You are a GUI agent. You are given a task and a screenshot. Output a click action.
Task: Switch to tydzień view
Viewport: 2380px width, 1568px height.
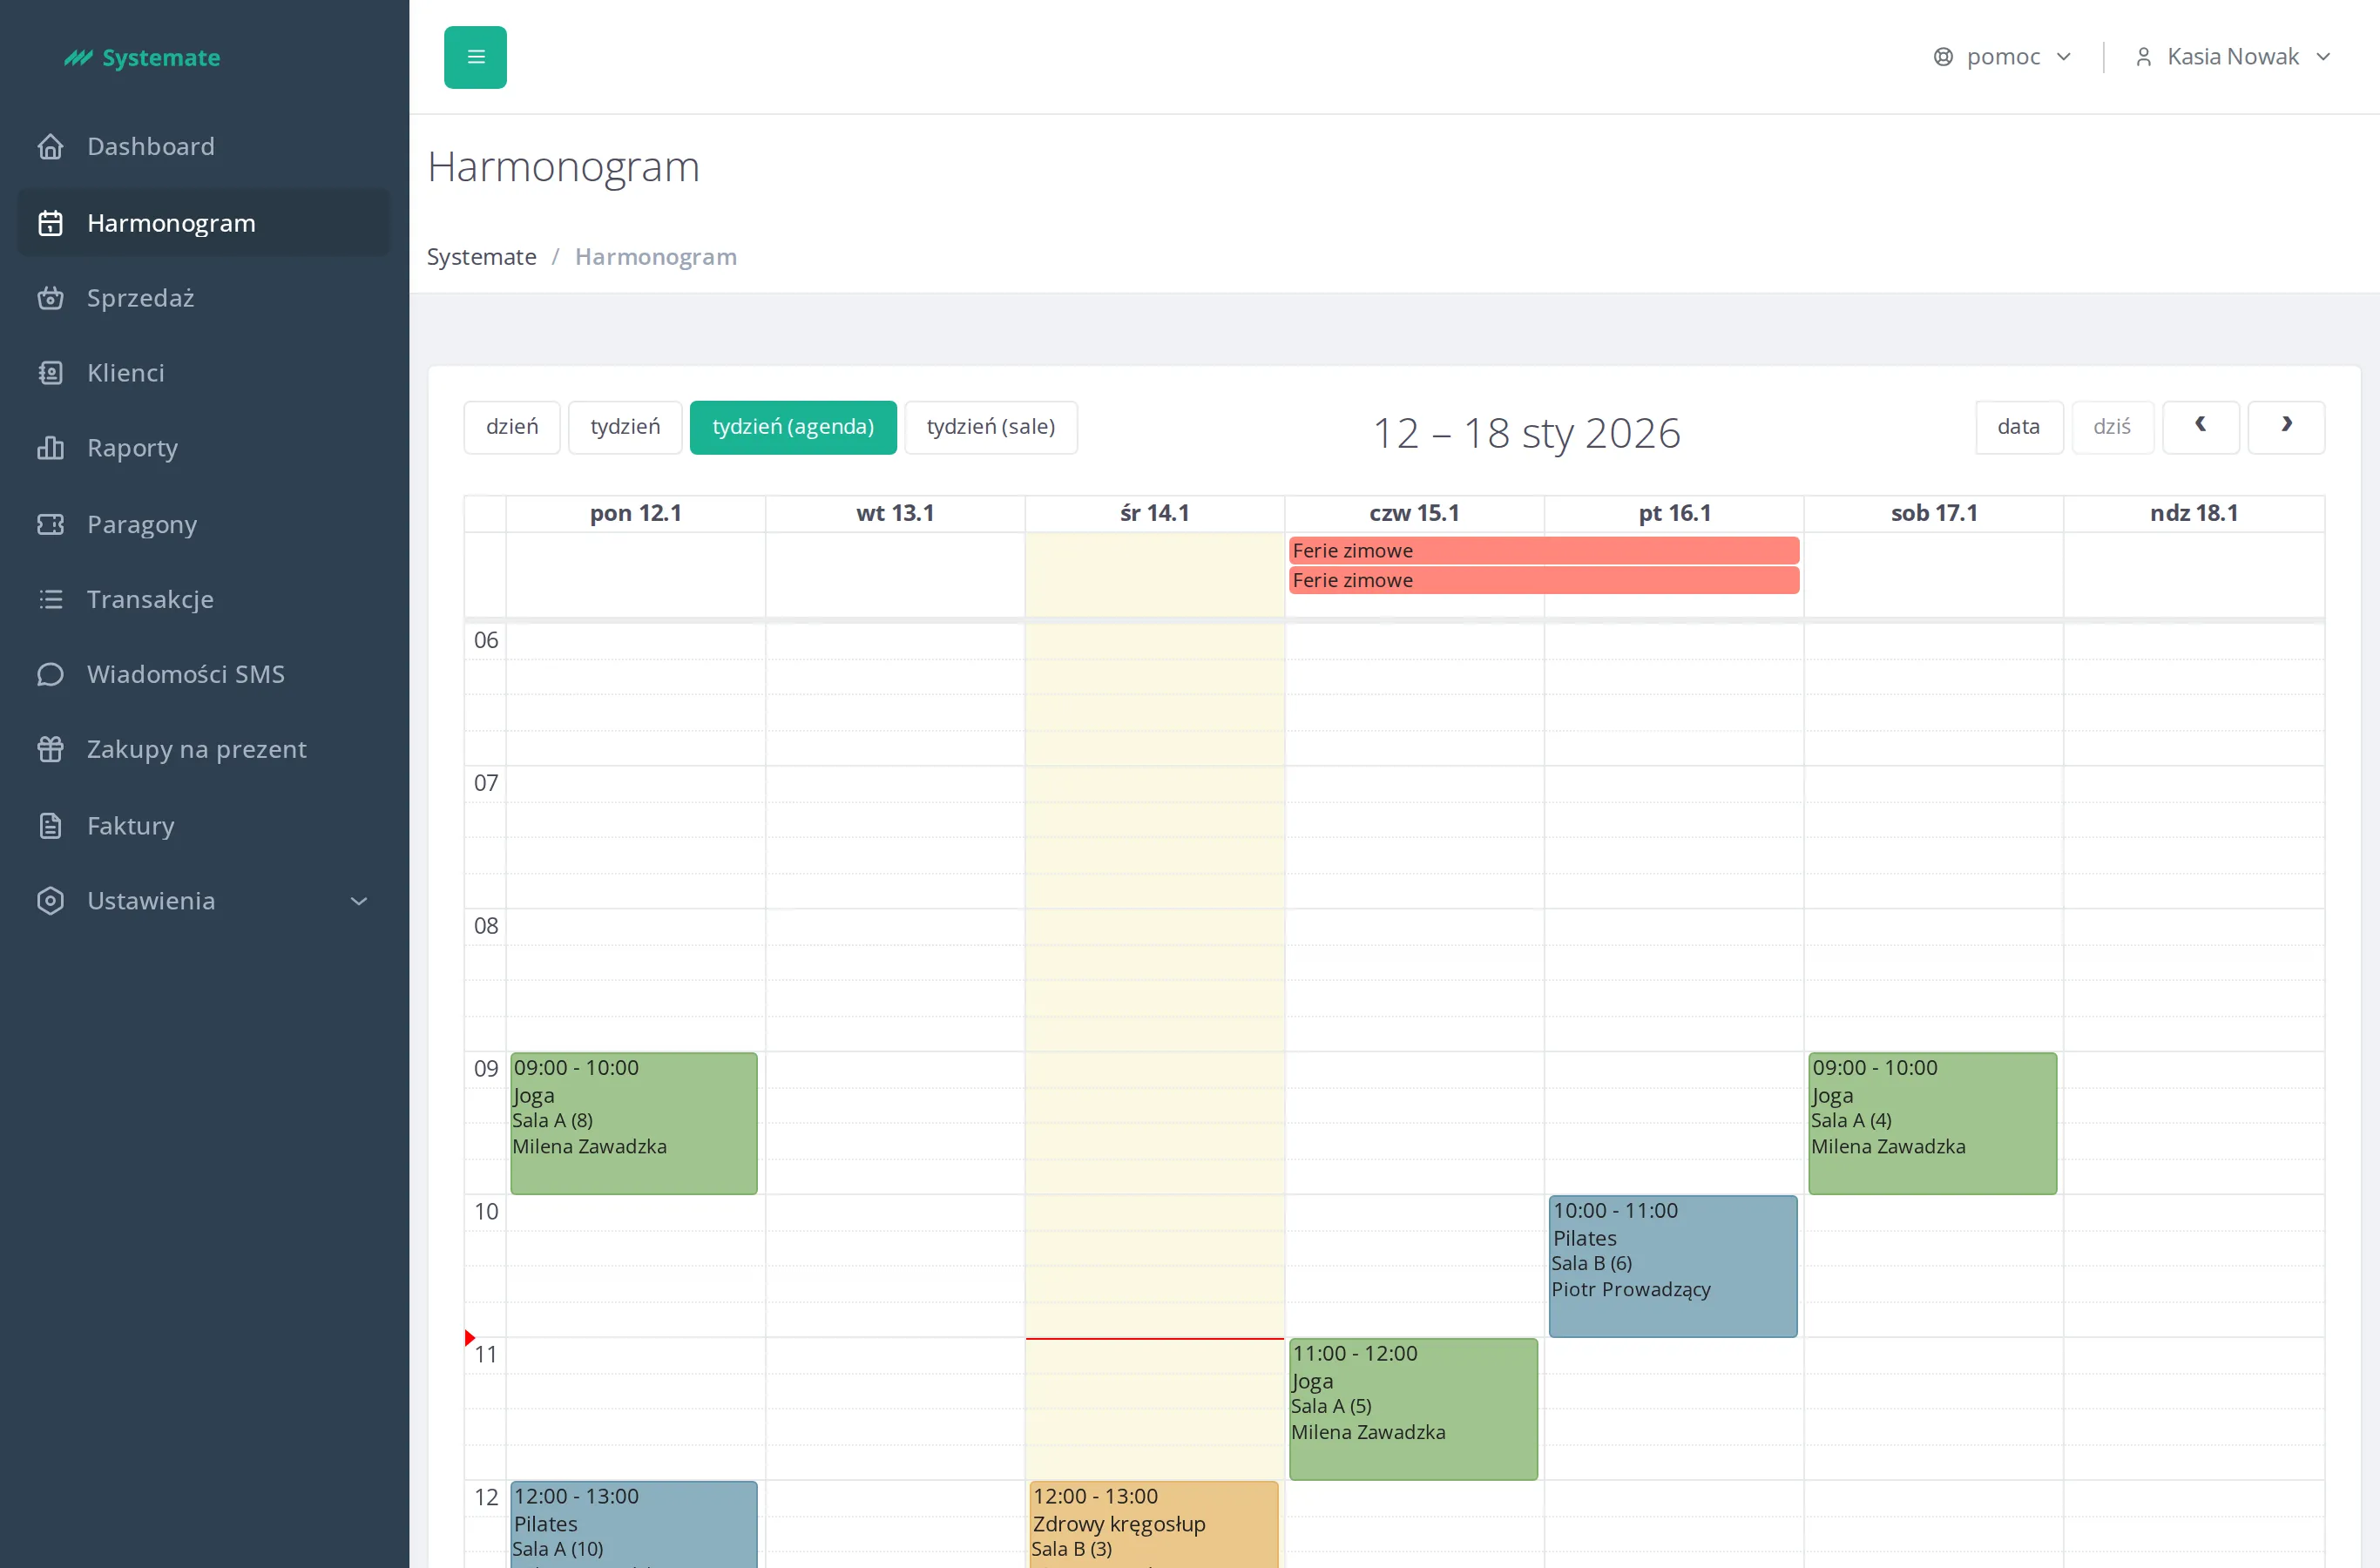pyautogui.click(x=625, y=427)
